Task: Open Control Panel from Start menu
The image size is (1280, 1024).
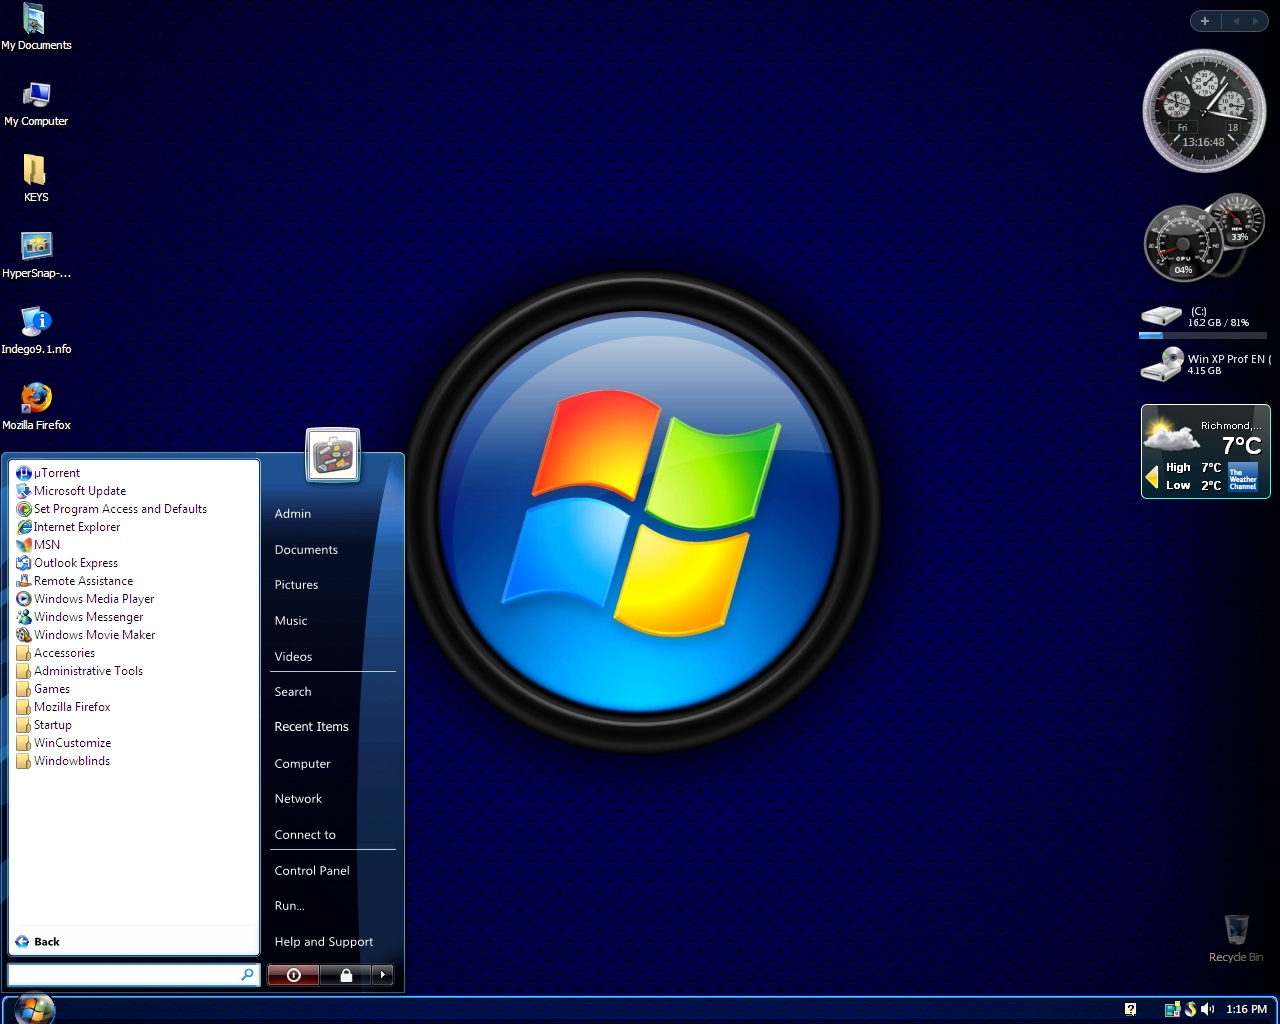Action: point(312,871)
